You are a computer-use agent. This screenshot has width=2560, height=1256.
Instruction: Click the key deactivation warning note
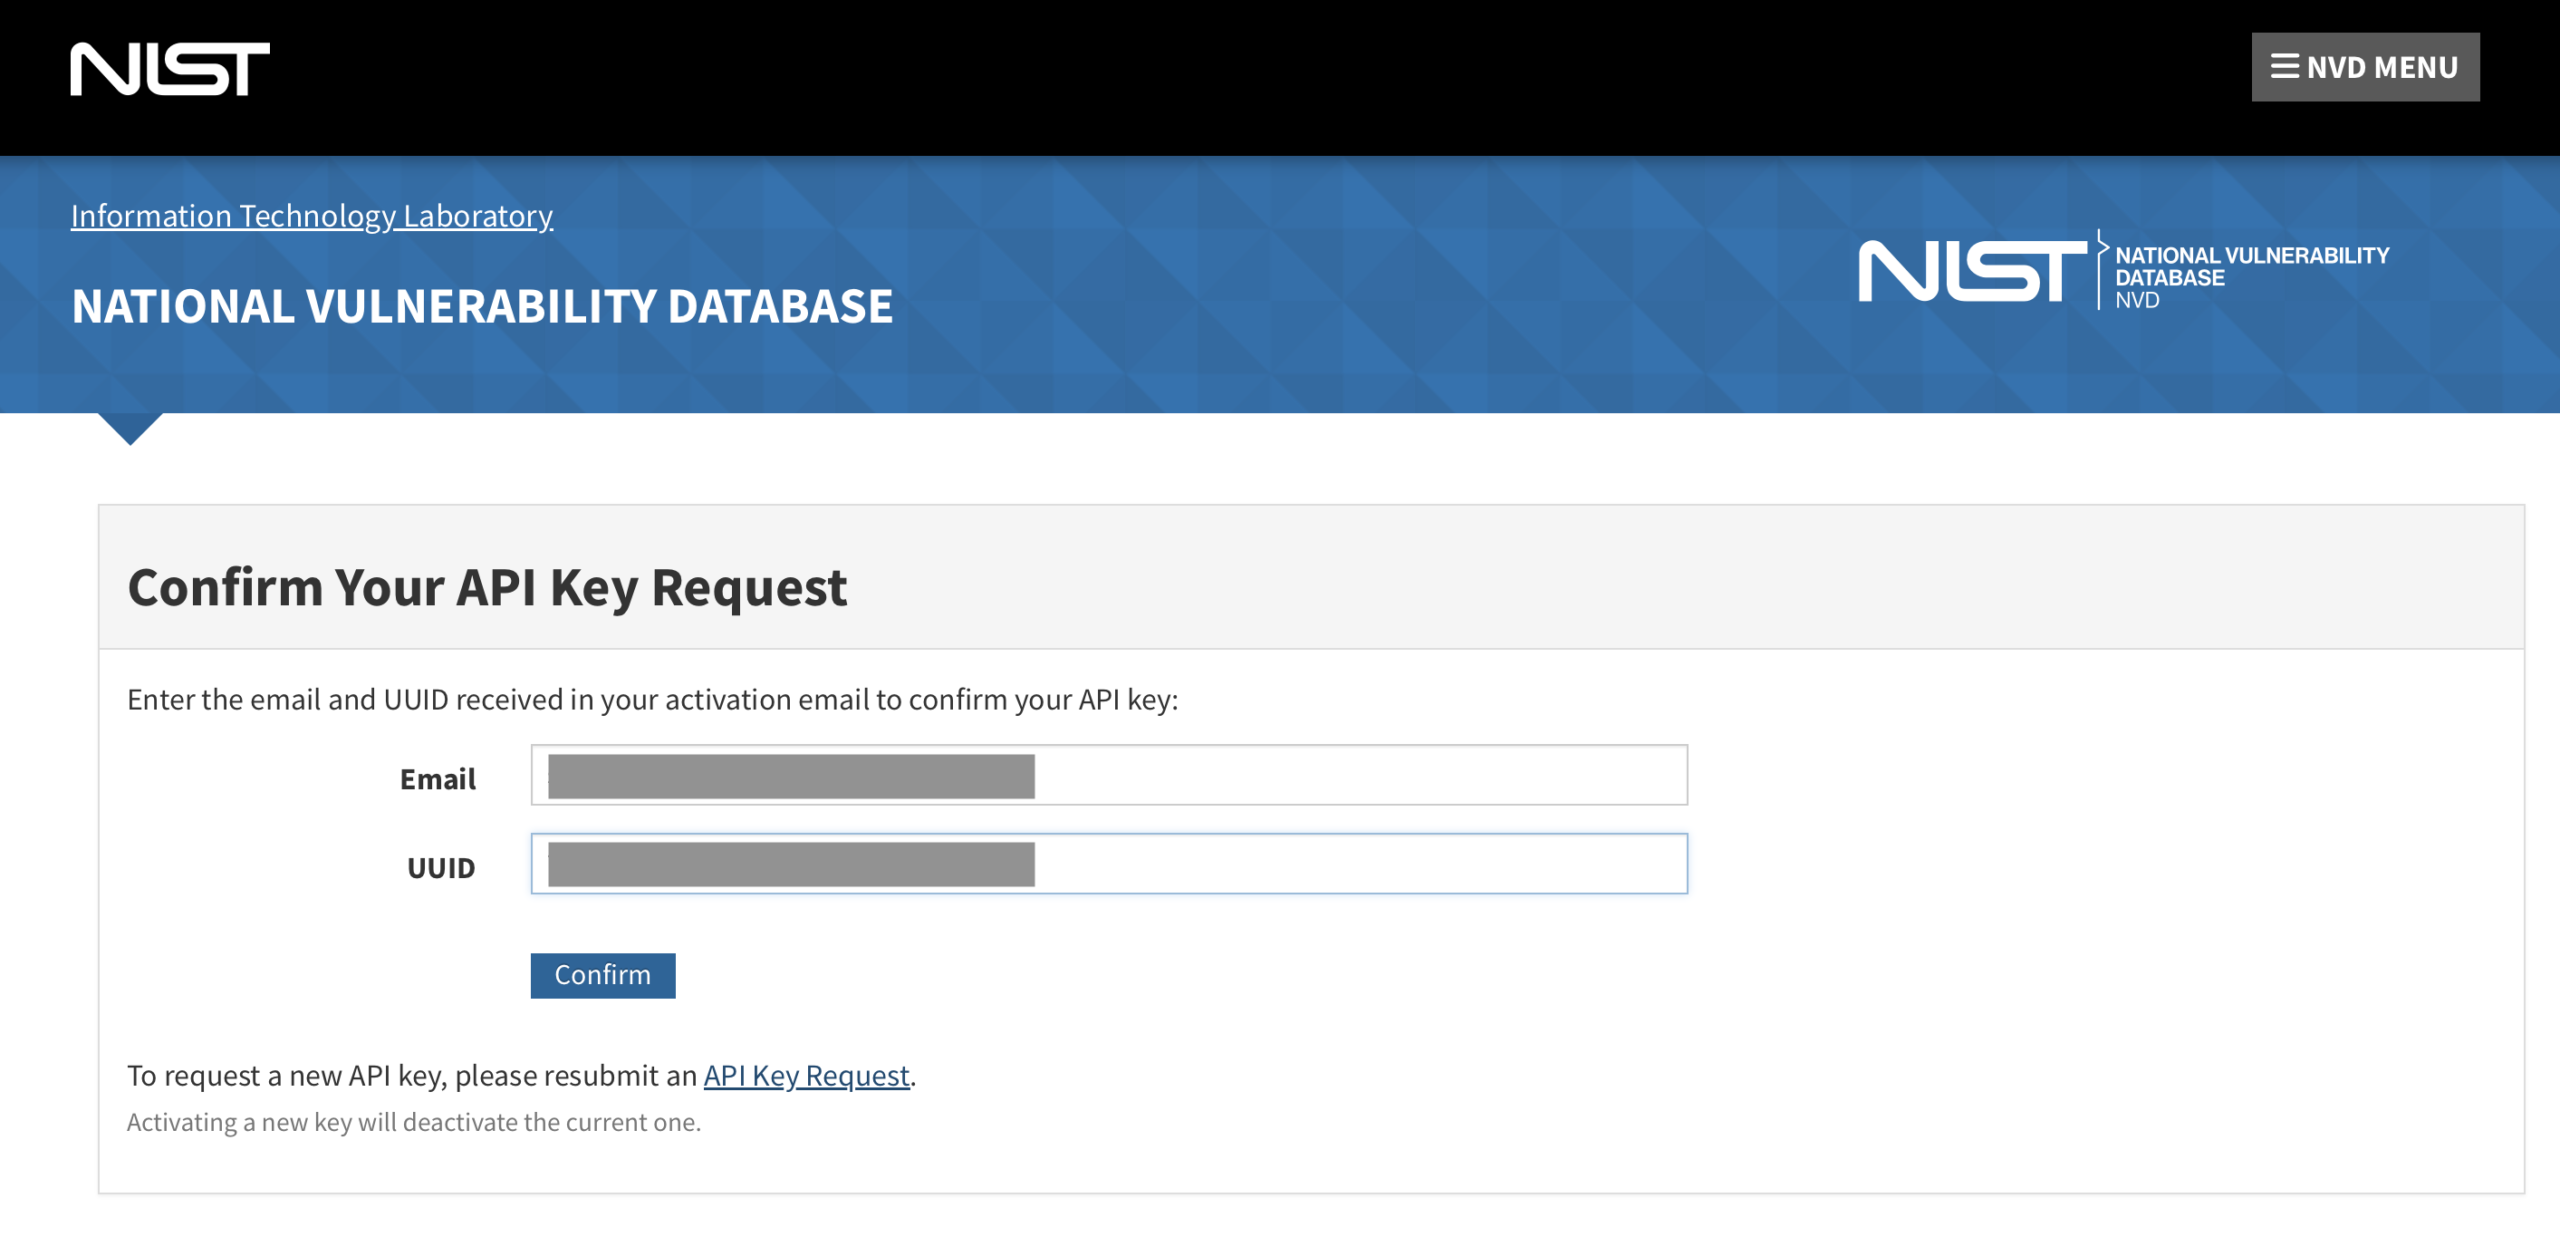[414, 1122]
